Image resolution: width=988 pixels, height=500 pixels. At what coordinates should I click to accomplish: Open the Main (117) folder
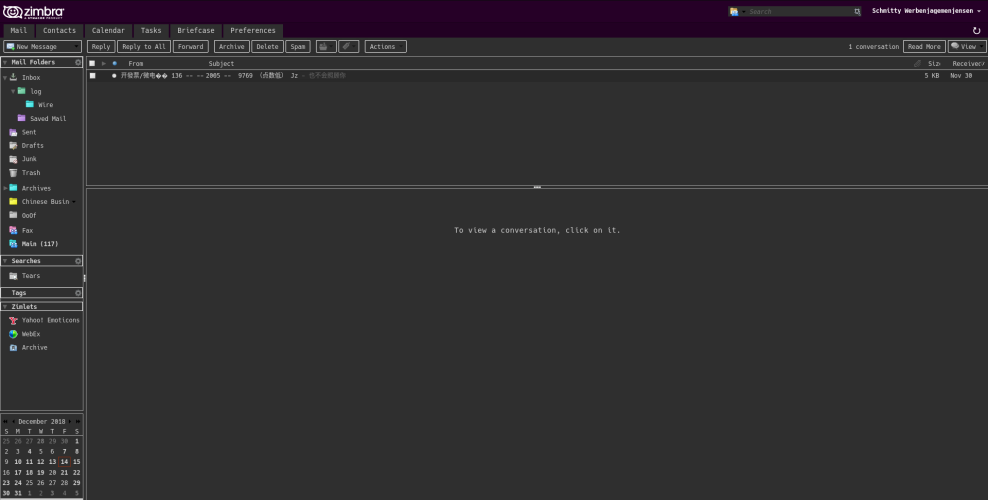(x=40, y=244)
